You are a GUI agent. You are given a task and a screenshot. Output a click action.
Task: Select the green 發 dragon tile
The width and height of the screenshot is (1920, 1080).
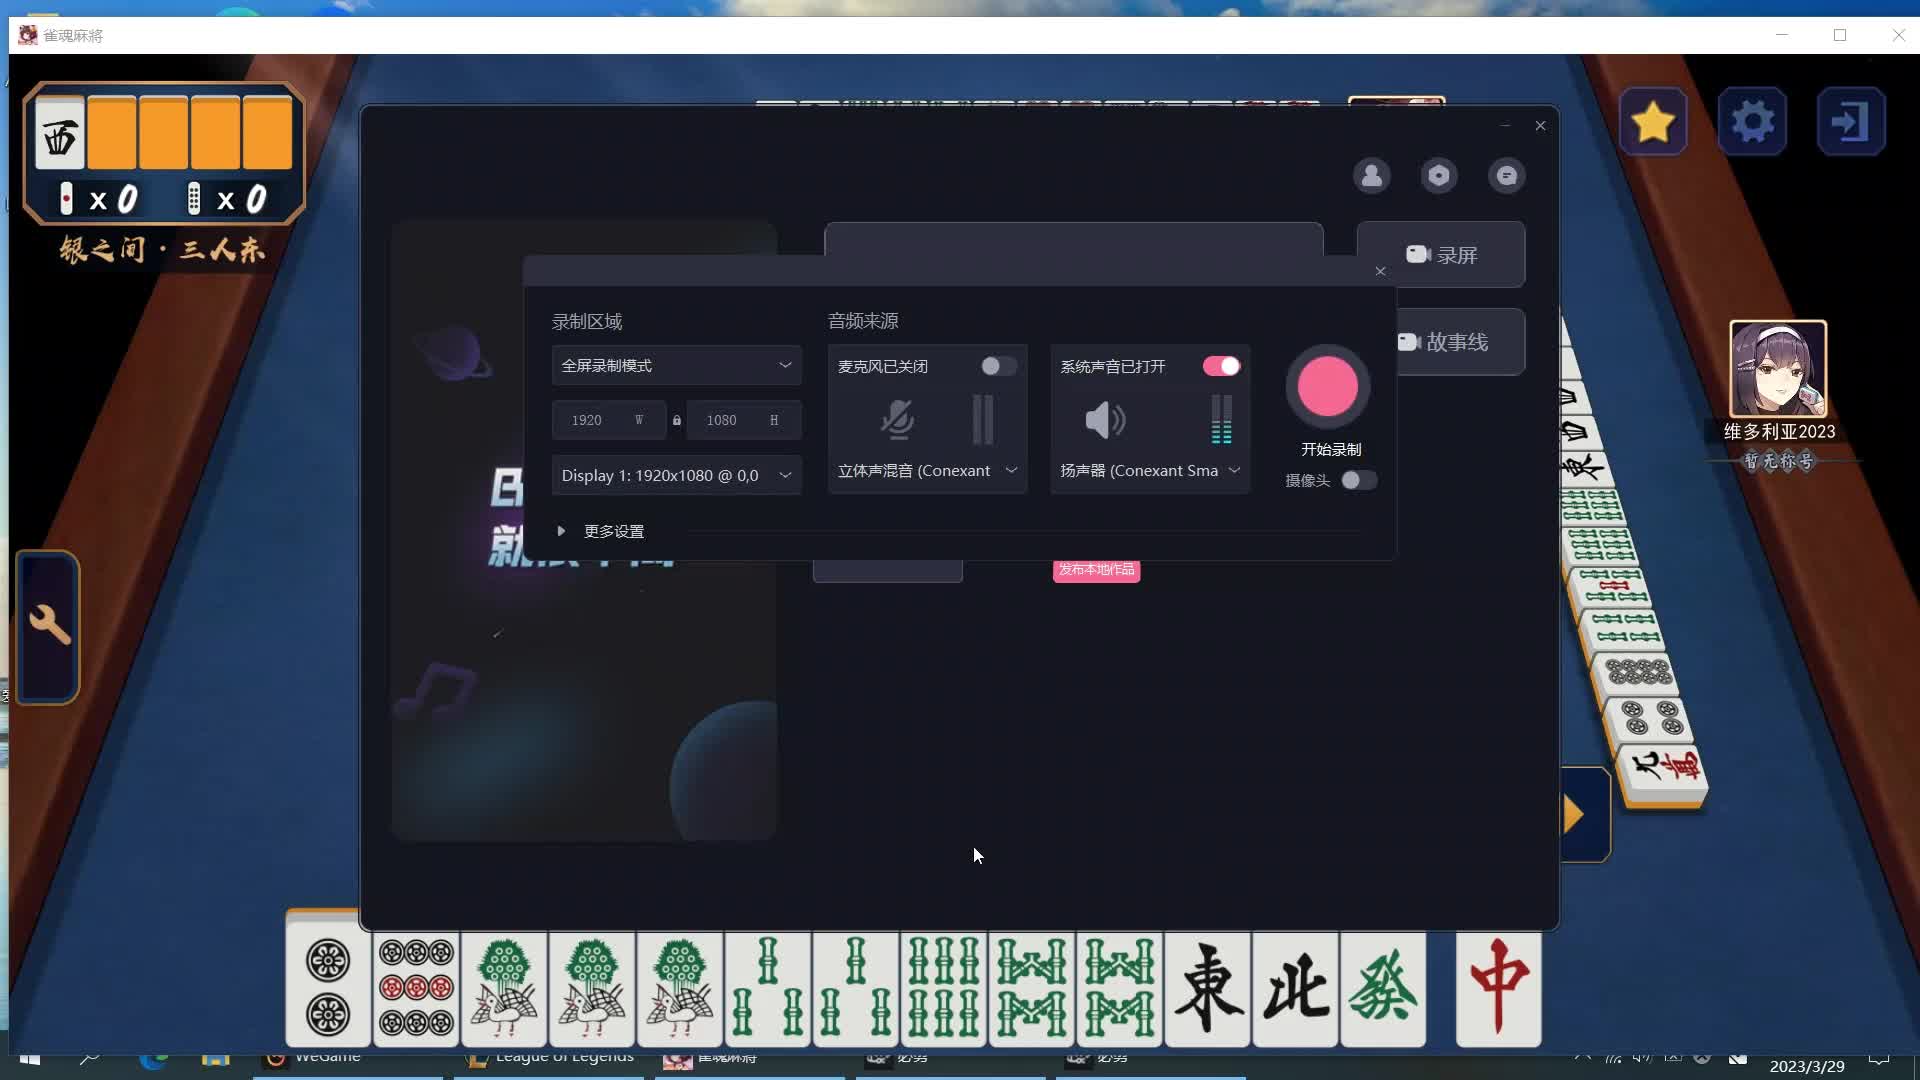[1384, 988]
